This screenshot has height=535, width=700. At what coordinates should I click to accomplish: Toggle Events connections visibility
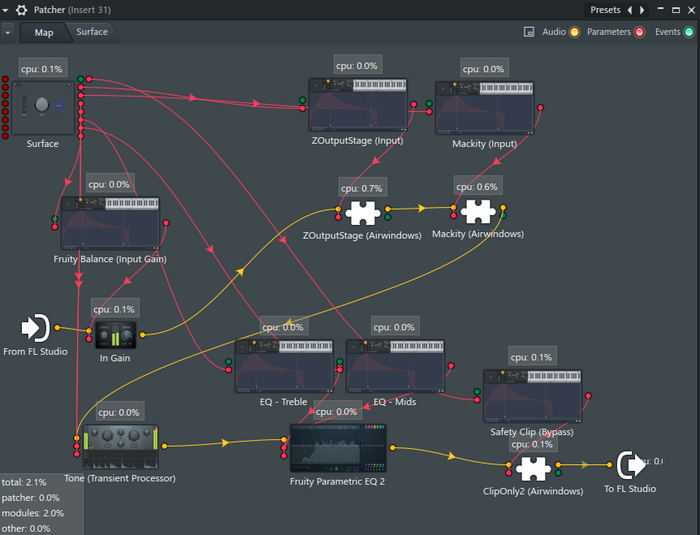pos(689,32)
